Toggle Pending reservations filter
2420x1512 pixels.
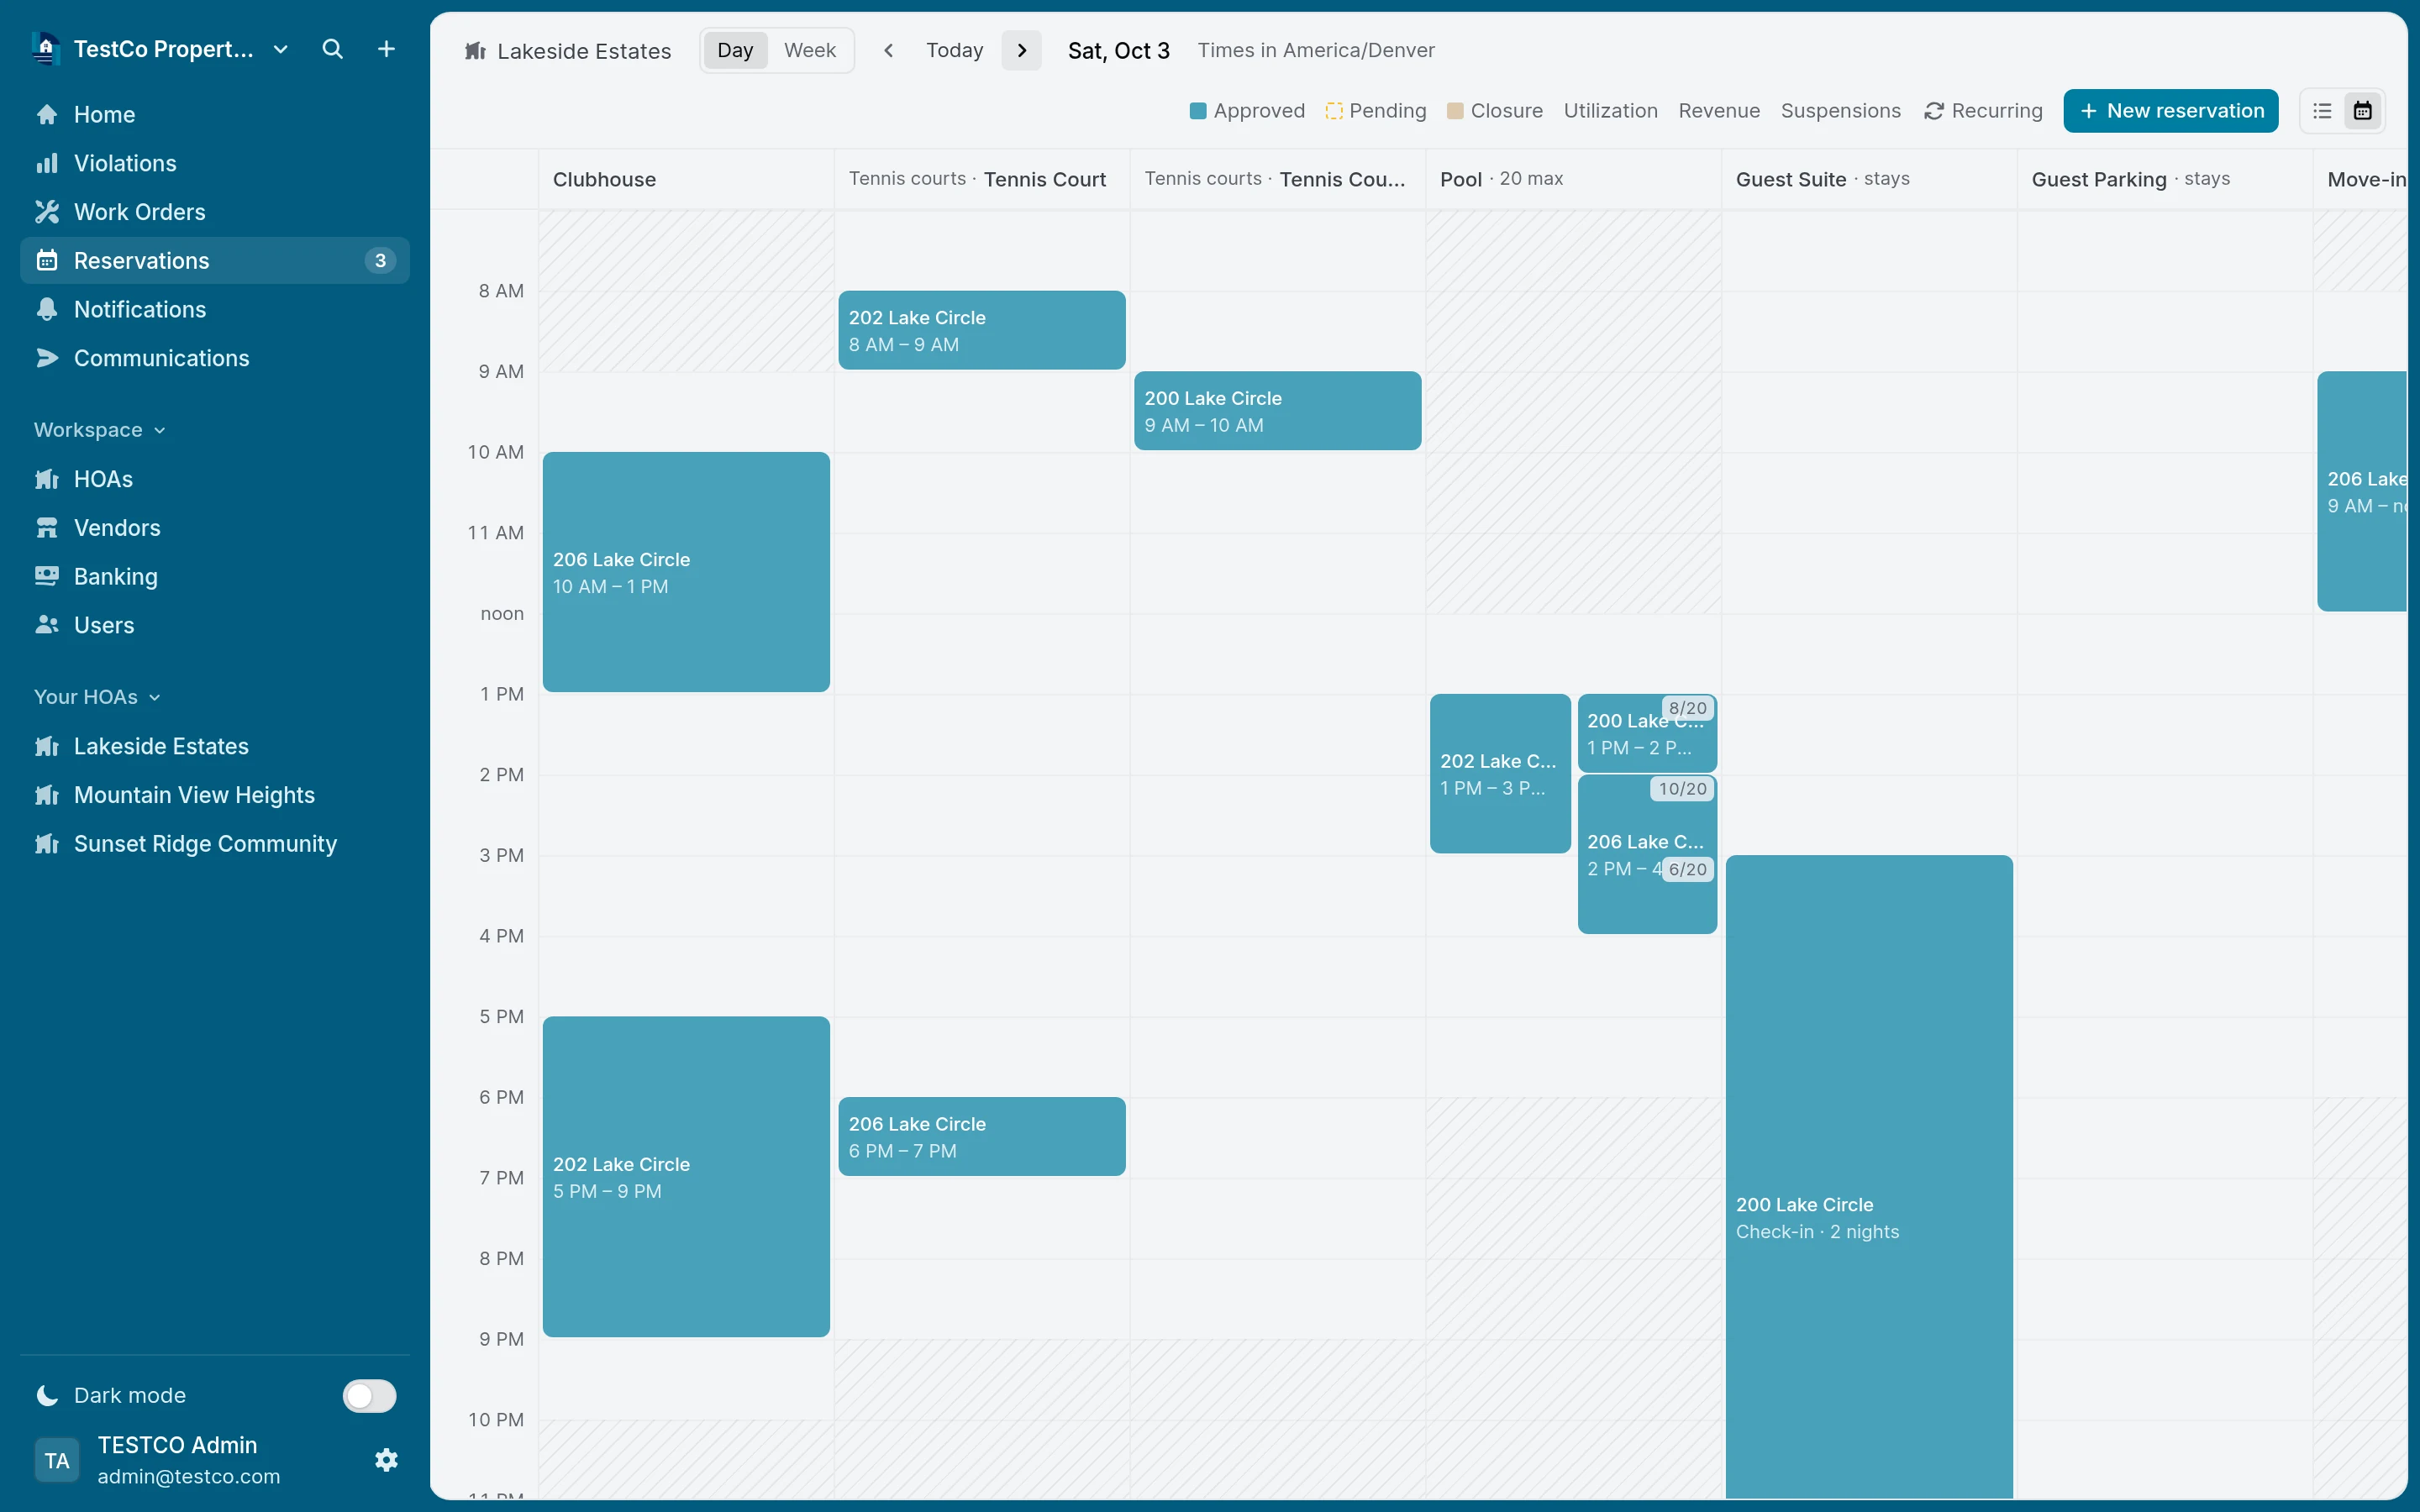click(1376, 111)
